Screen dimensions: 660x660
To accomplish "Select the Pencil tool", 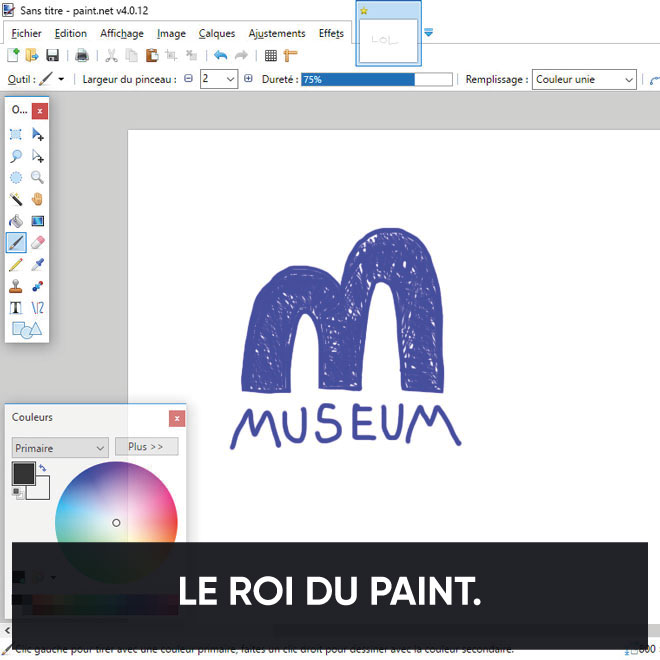I will coord(16,265).
